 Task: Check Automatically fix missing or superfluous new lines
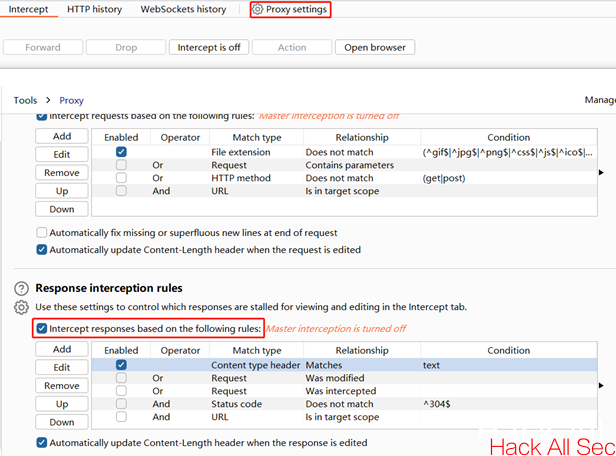tap(42, 233)
